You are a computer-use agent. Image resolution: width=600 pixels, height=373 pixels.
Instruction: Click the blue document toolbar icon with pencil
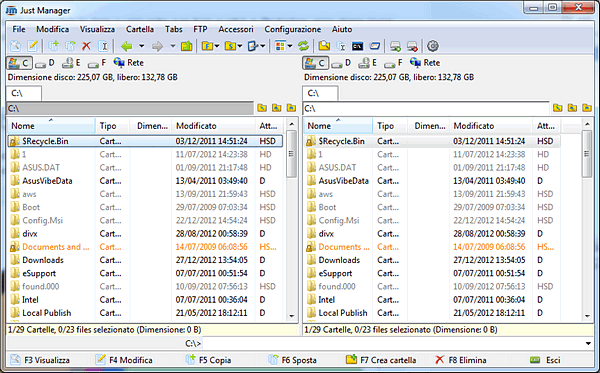tap(253, 46)
